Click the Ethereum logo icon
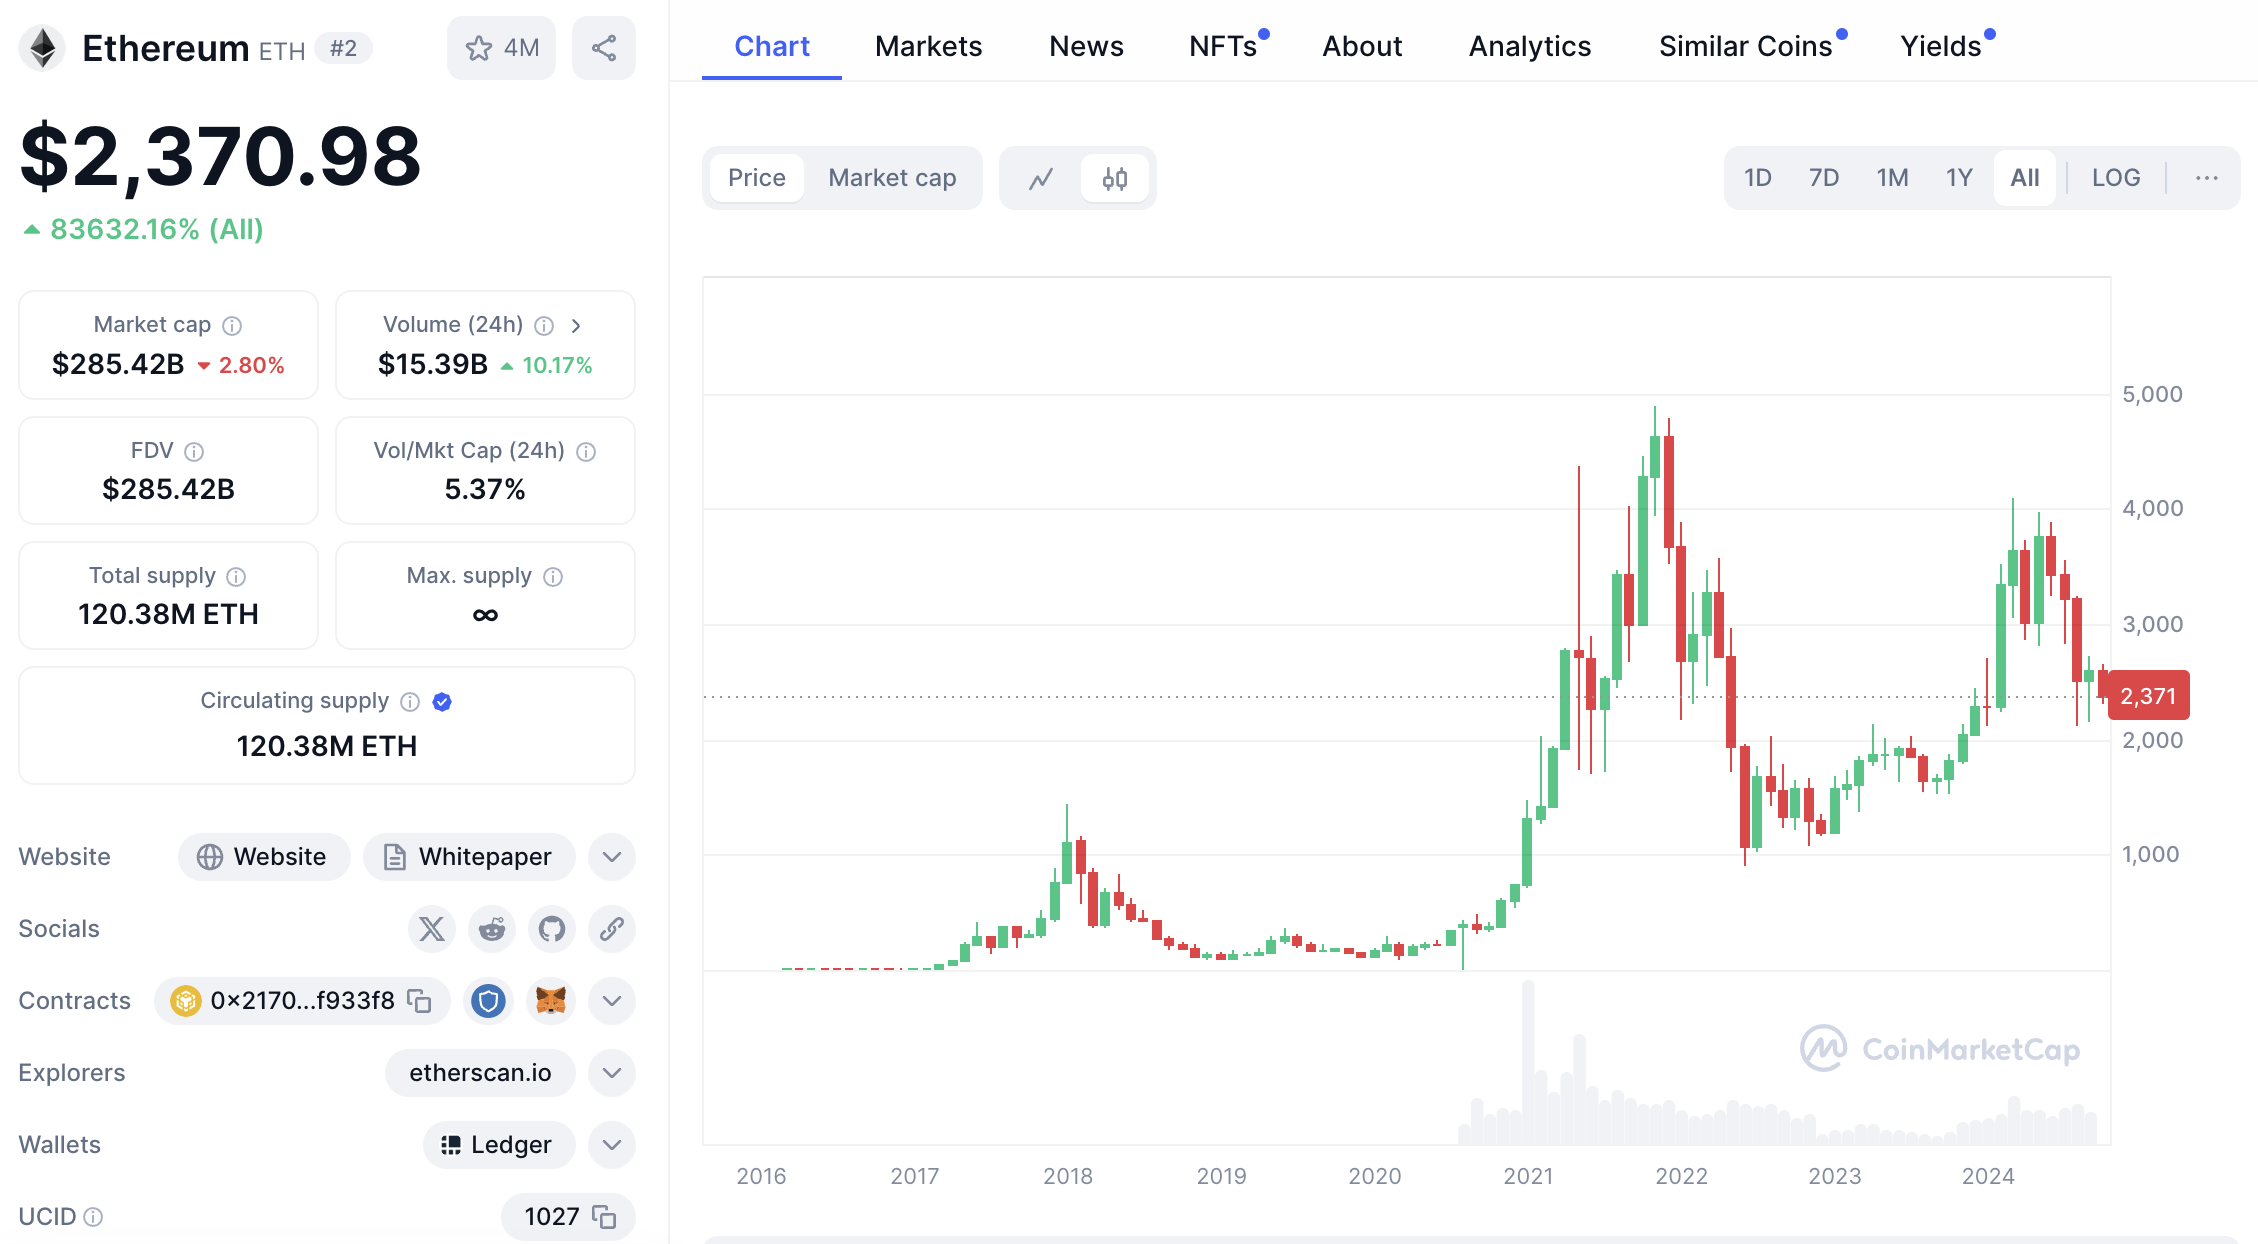 tap(42, 48)
